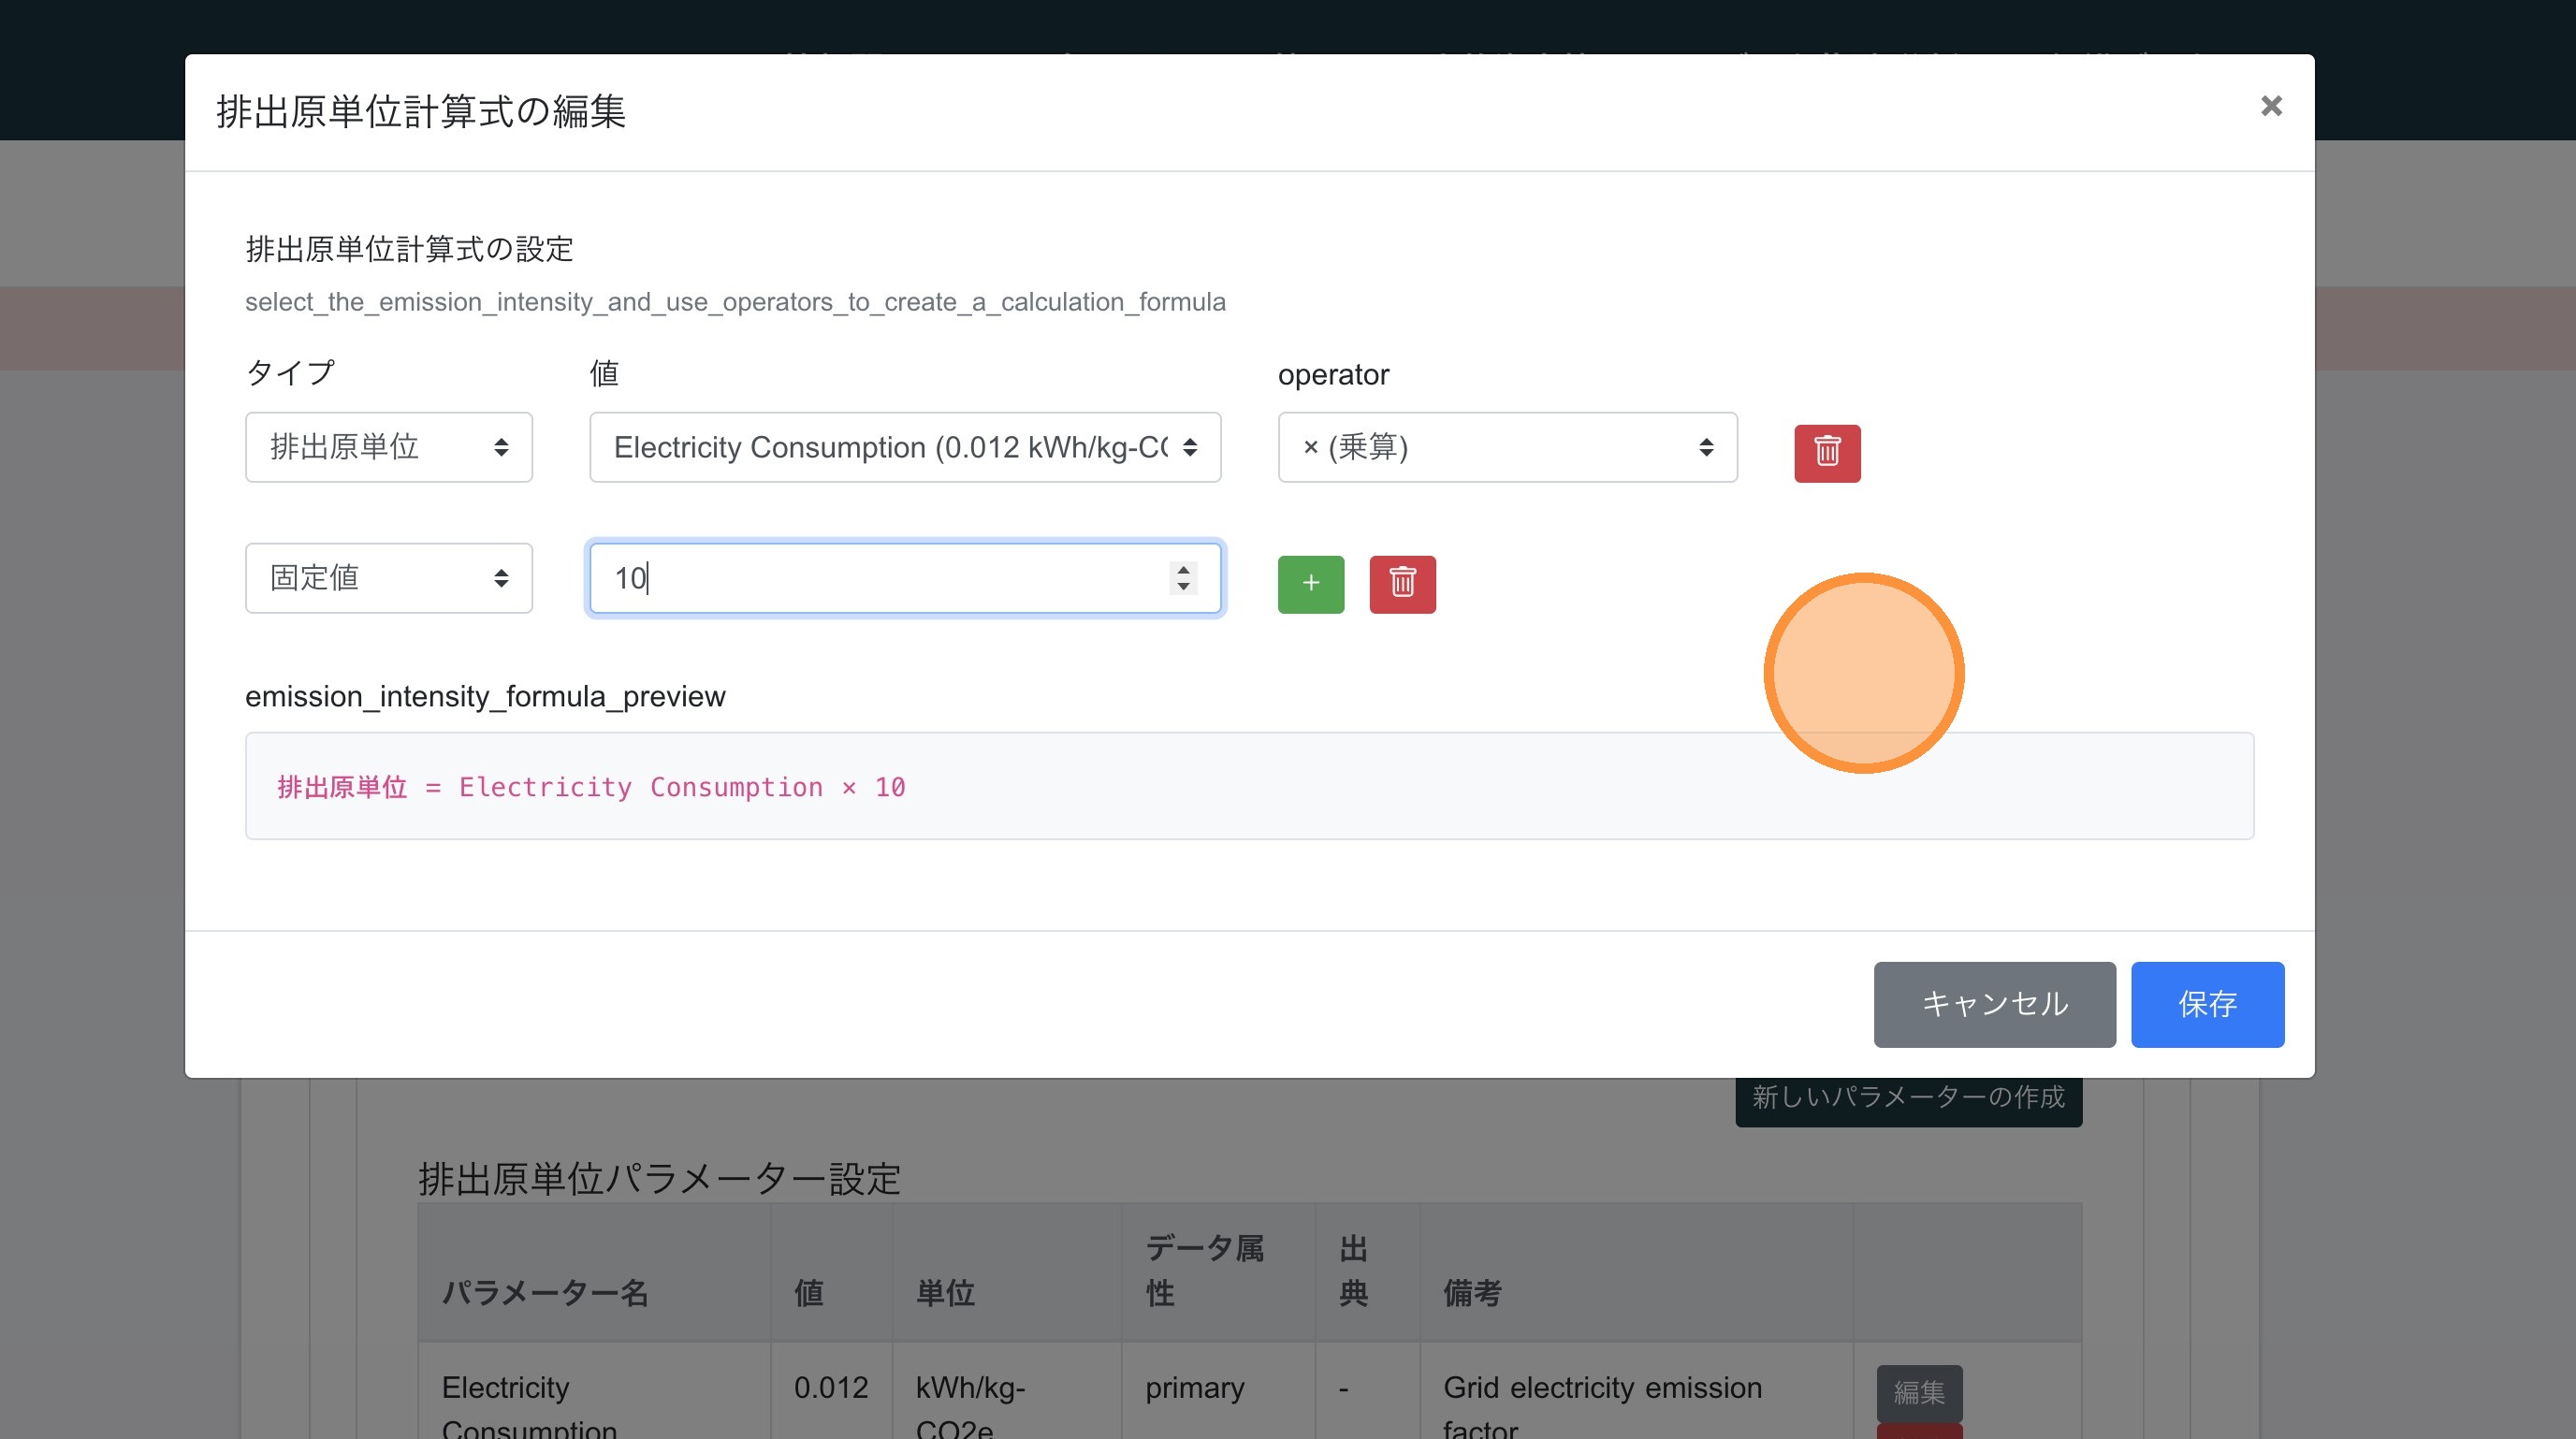Open the 排出原単位 type dropdown
2576x1439 pixels.
coord(388,447)
